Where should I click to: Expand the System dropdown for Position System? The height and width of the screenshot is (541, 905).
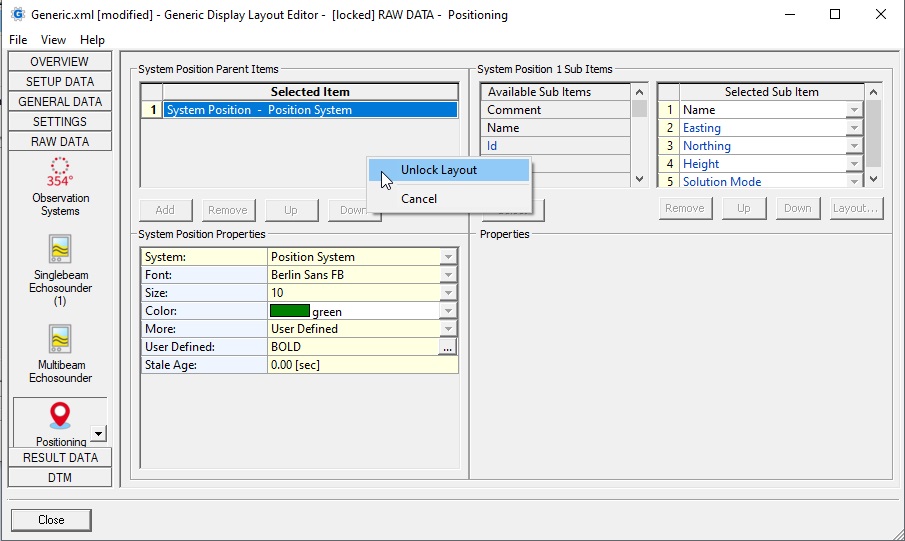pos(449,257)
